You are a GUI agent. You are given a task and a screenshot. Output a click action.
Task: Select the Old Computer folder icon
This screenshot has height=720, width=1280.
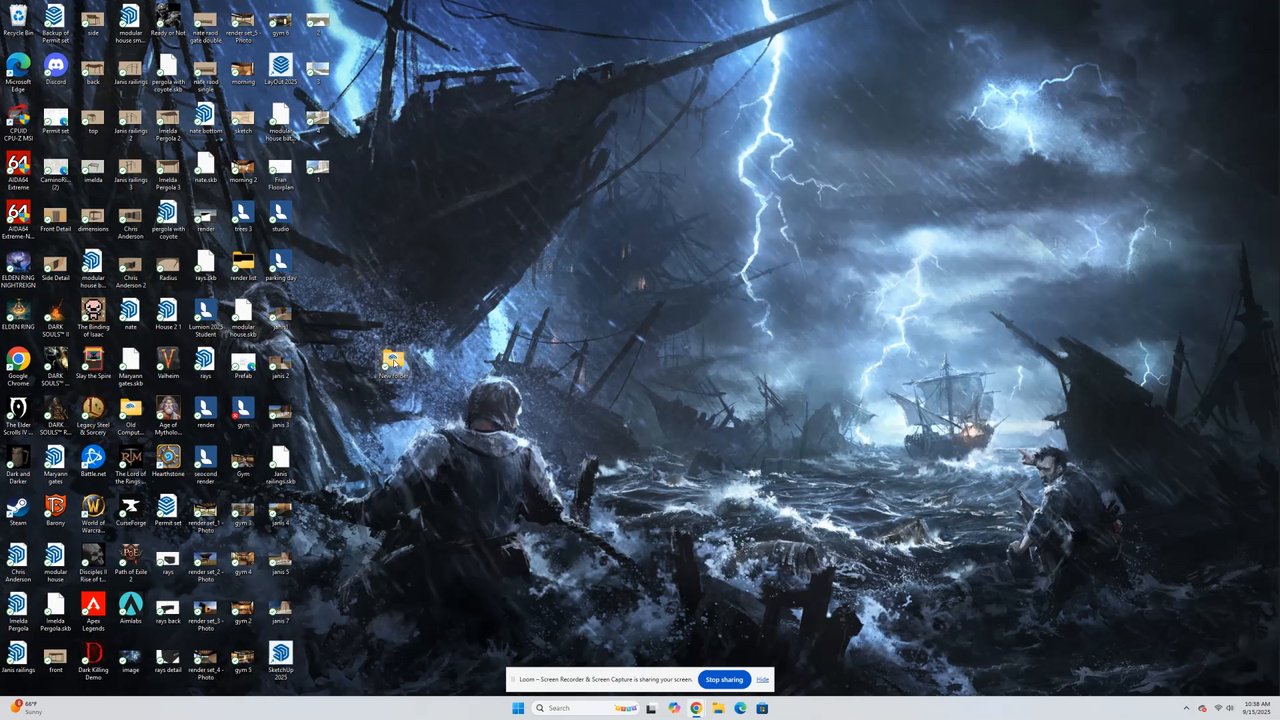tap(130, 417)
